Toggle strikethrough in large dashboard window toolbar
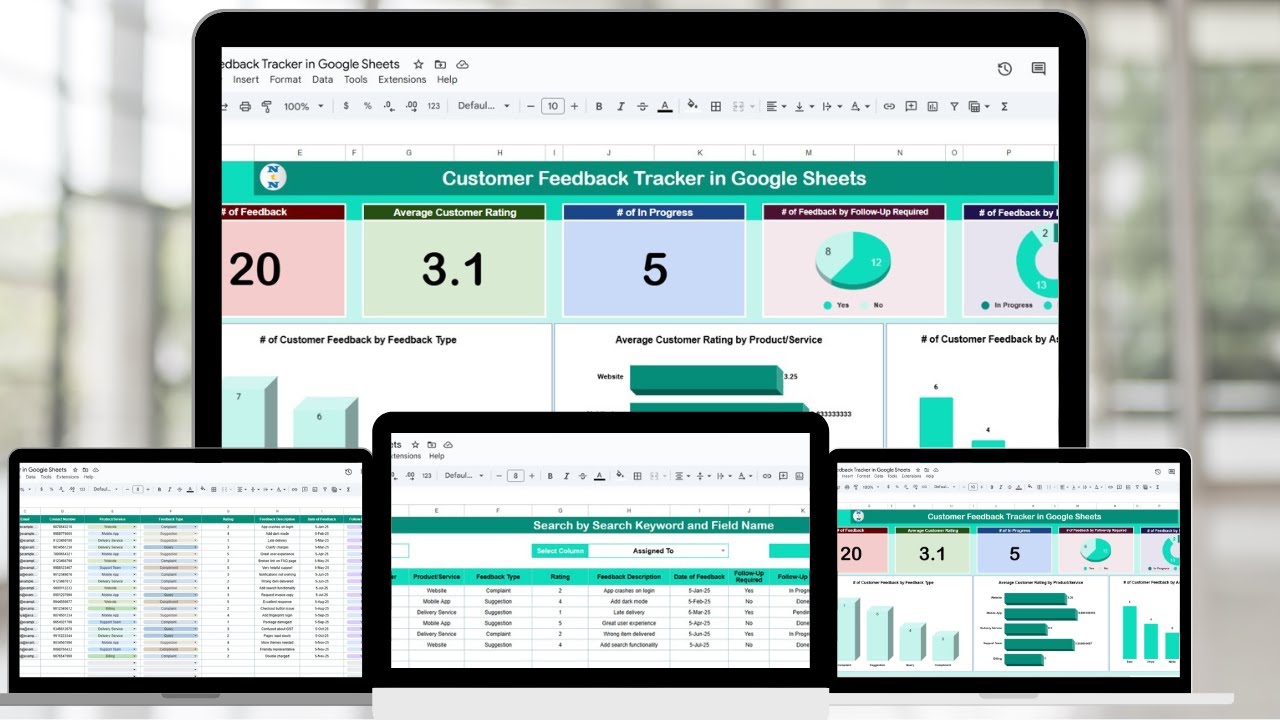The height and width of the screenshot is (720, 1280). (x=642, y=106)
